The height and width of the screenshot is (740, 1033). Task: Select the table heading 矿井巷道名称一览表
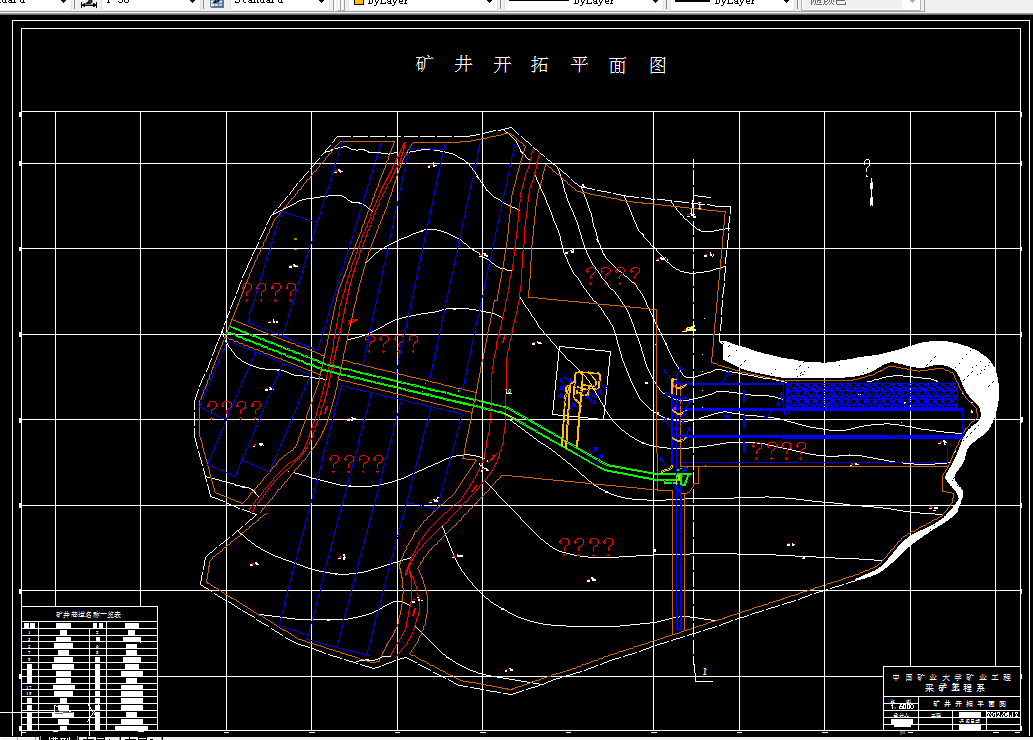click(89, 614)
